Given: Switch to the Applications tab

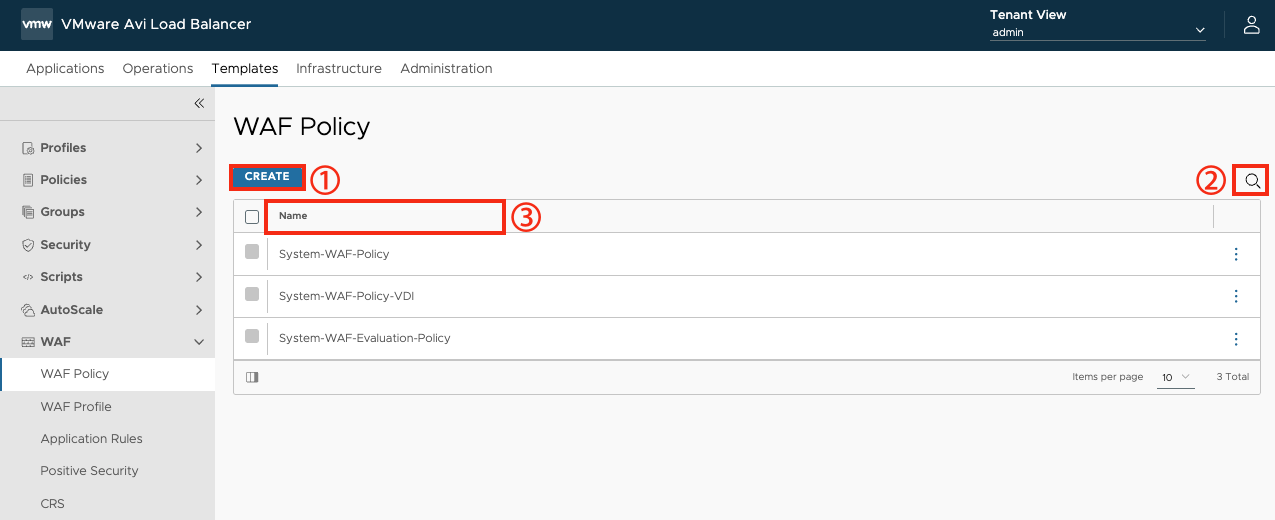Looking at the screenshot, I should coord(65,69).
